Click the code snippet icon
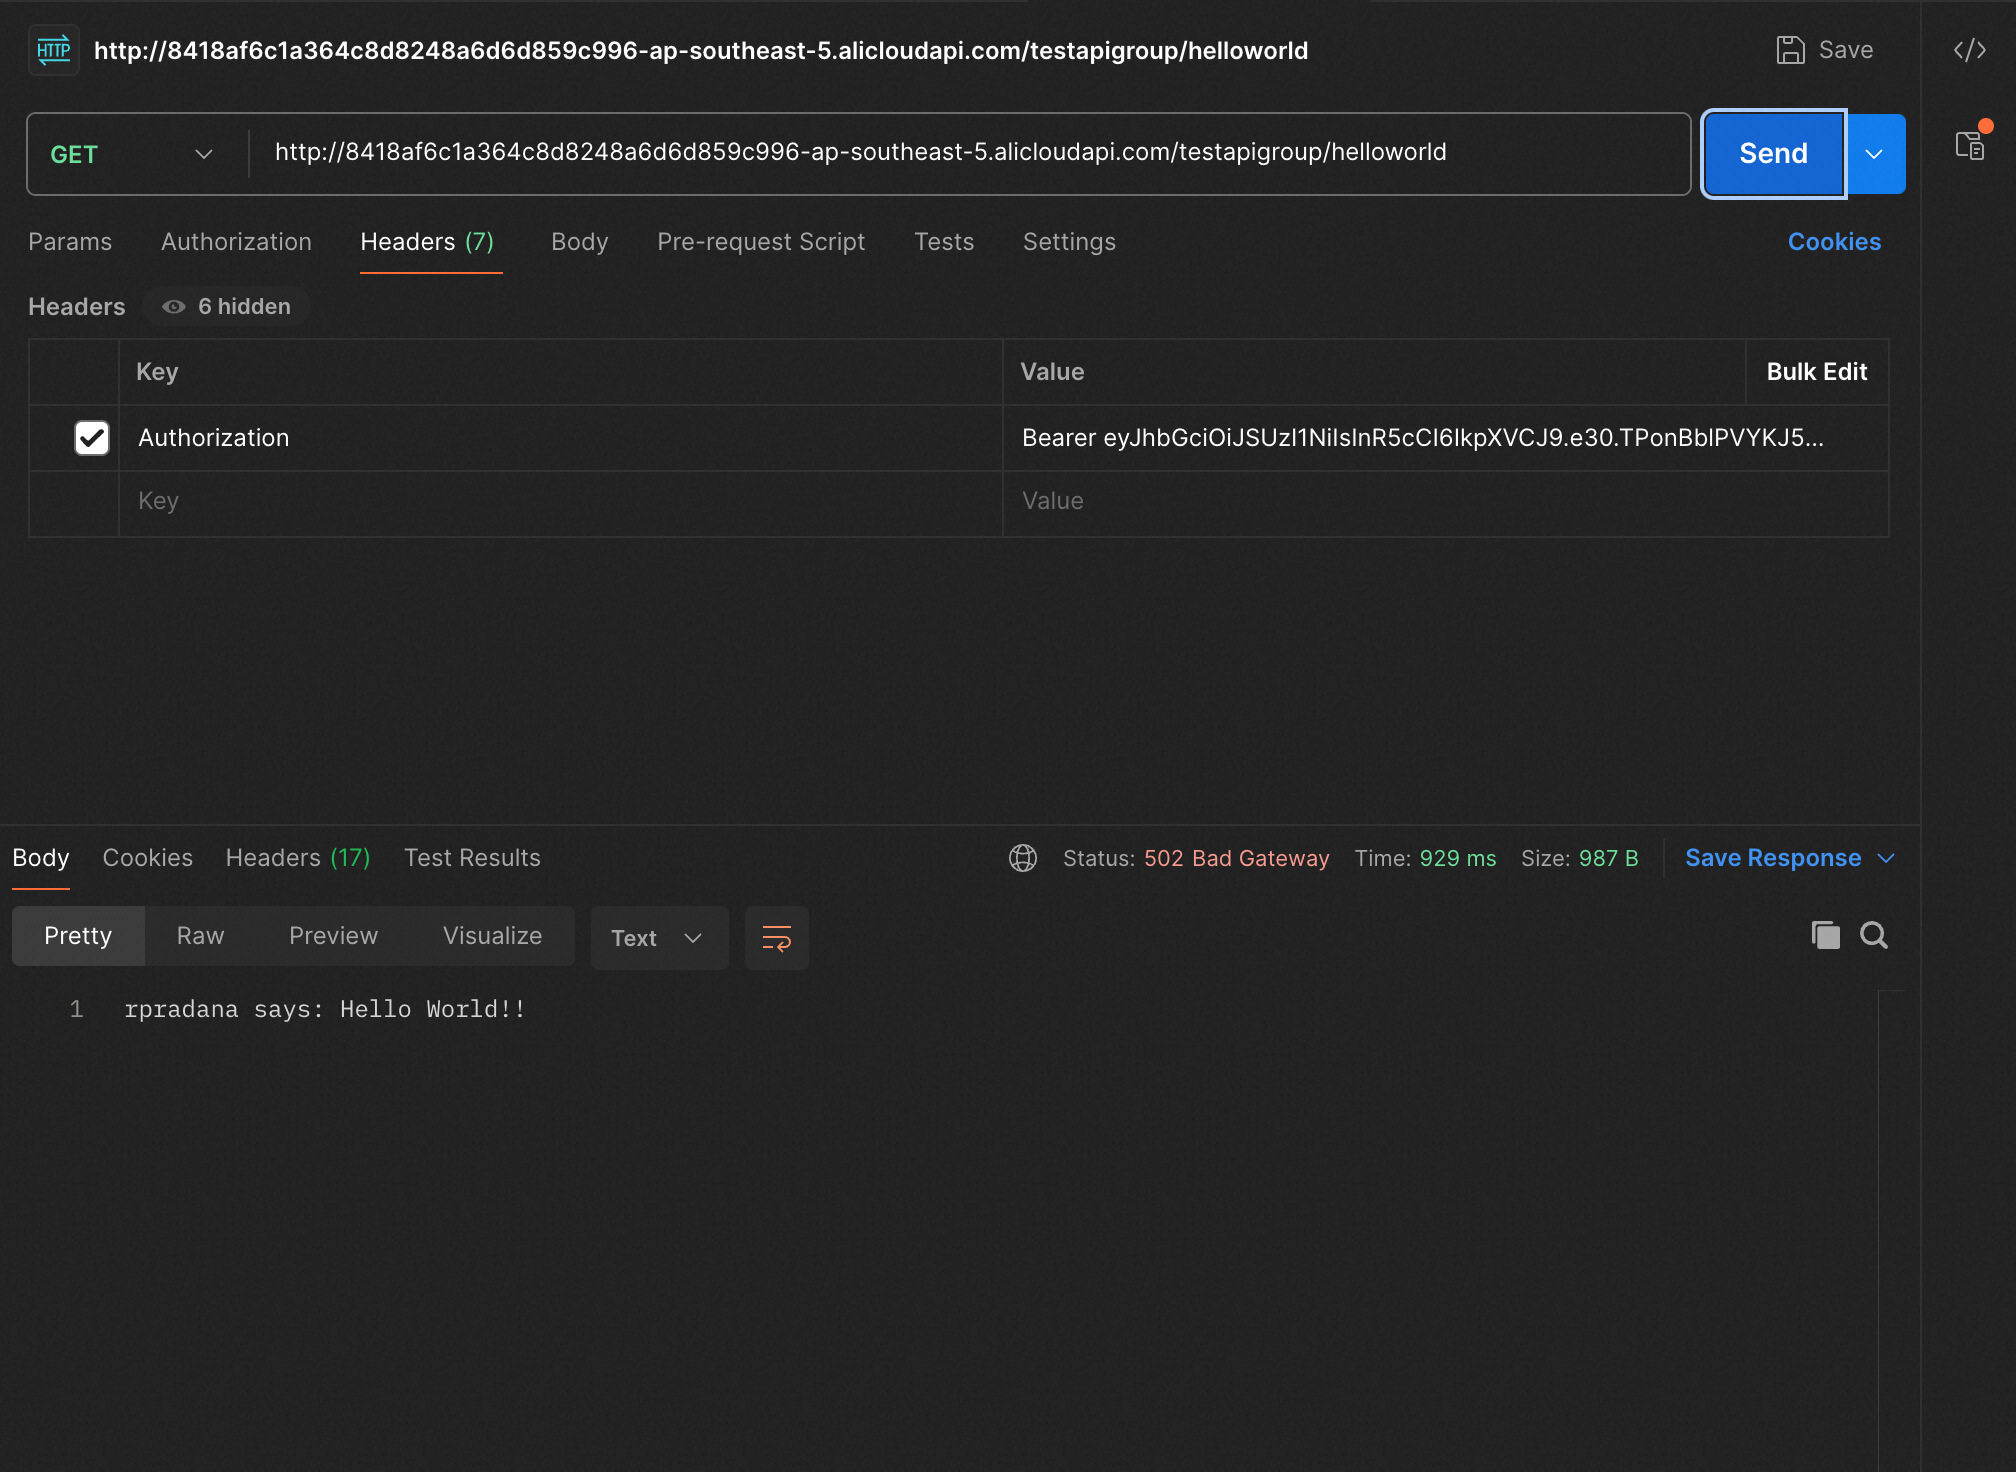 (1969, 50)
